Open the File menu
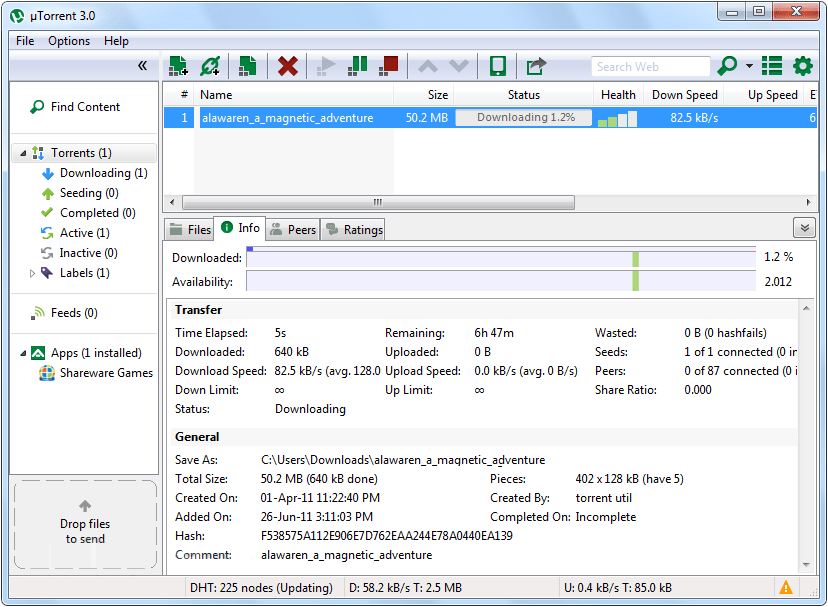 pos(25,41)
